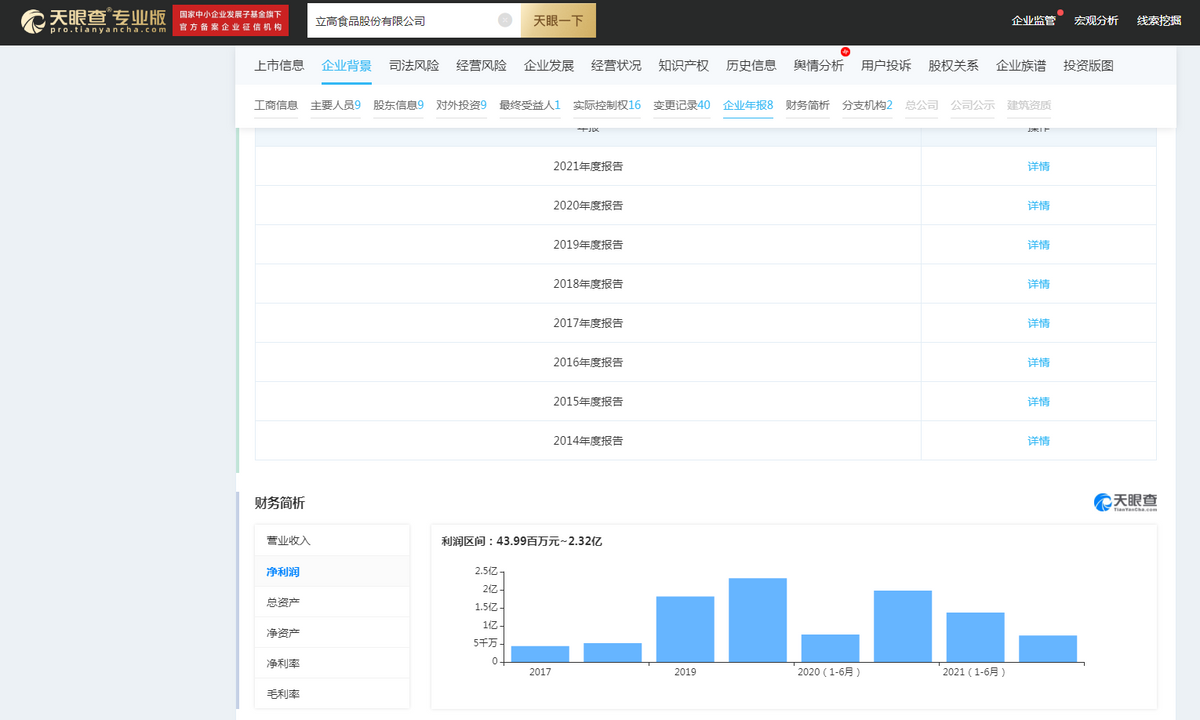Select 总资产 in the financial analysis list
Viewport: 1200px width, 720px height.
click(x=283, y=602)
